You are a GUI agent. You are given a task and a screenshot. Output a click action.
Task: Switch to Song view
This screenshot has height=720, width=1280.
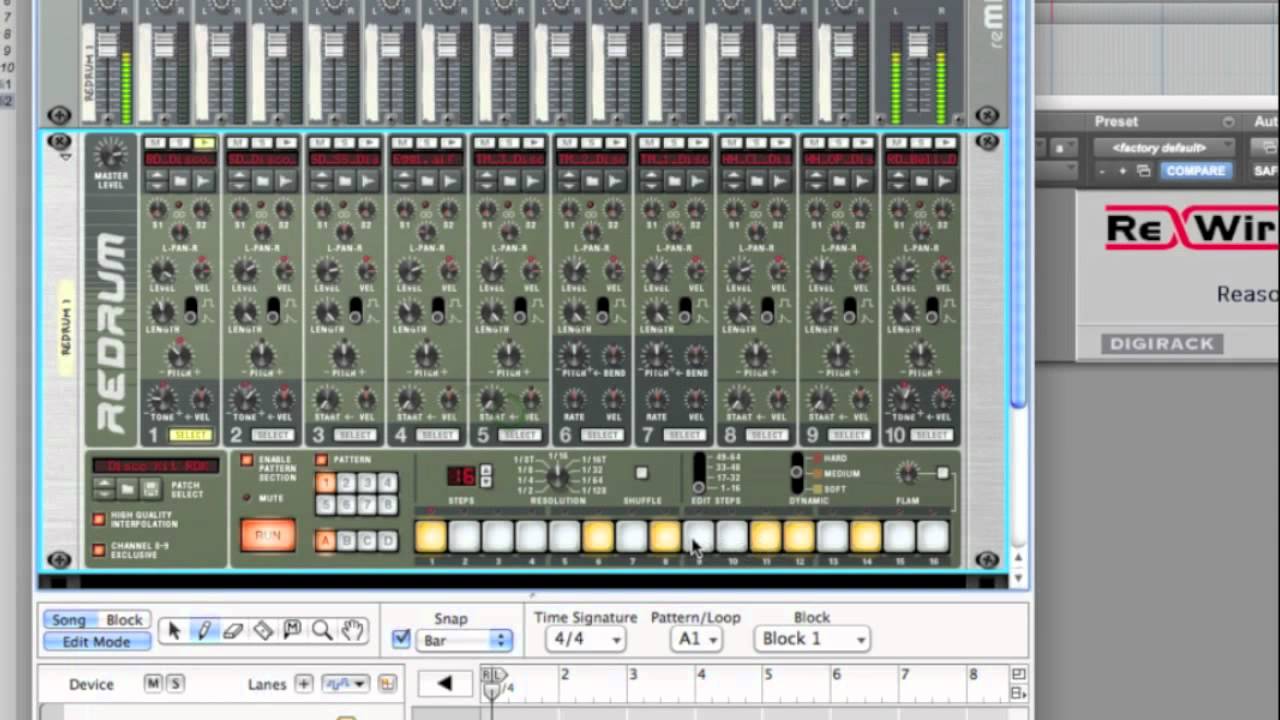[70, 620]
